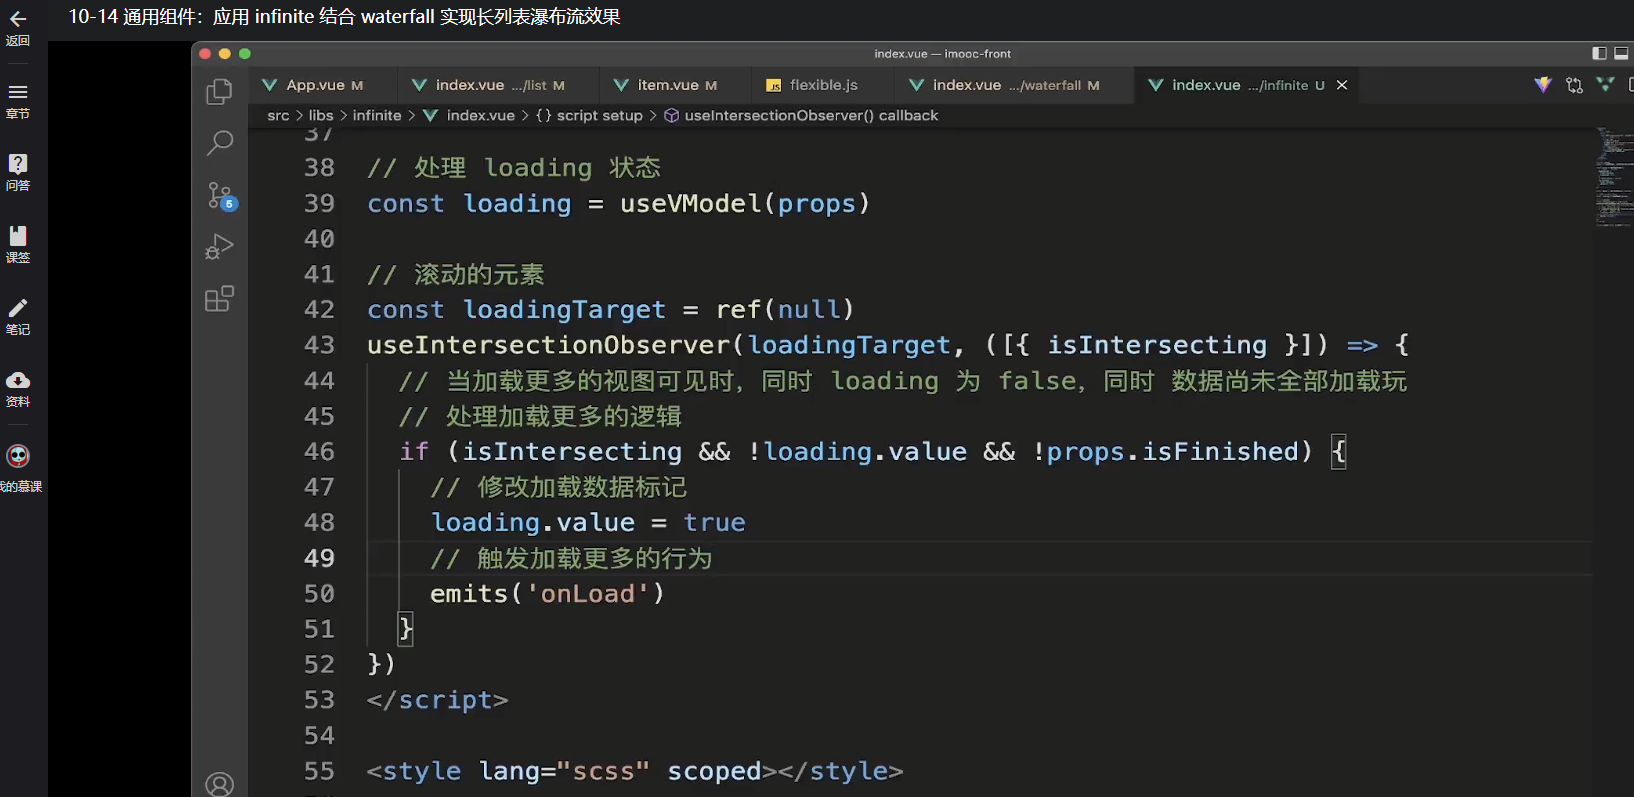Click the closing brace on line 51
This screenshot has height=797, width=1634.
coord(406,629)
